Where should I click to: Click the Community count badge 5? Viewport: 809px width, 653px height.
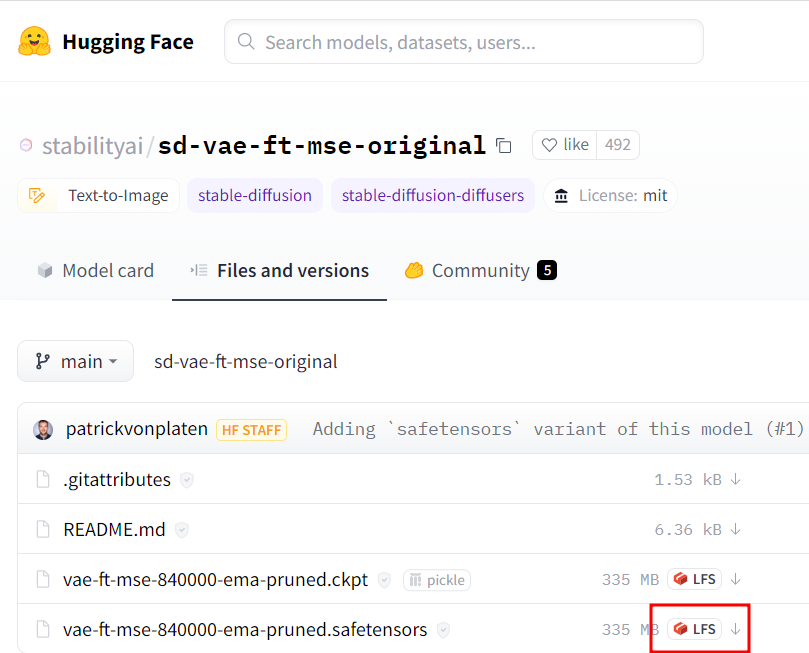(547, 270)
